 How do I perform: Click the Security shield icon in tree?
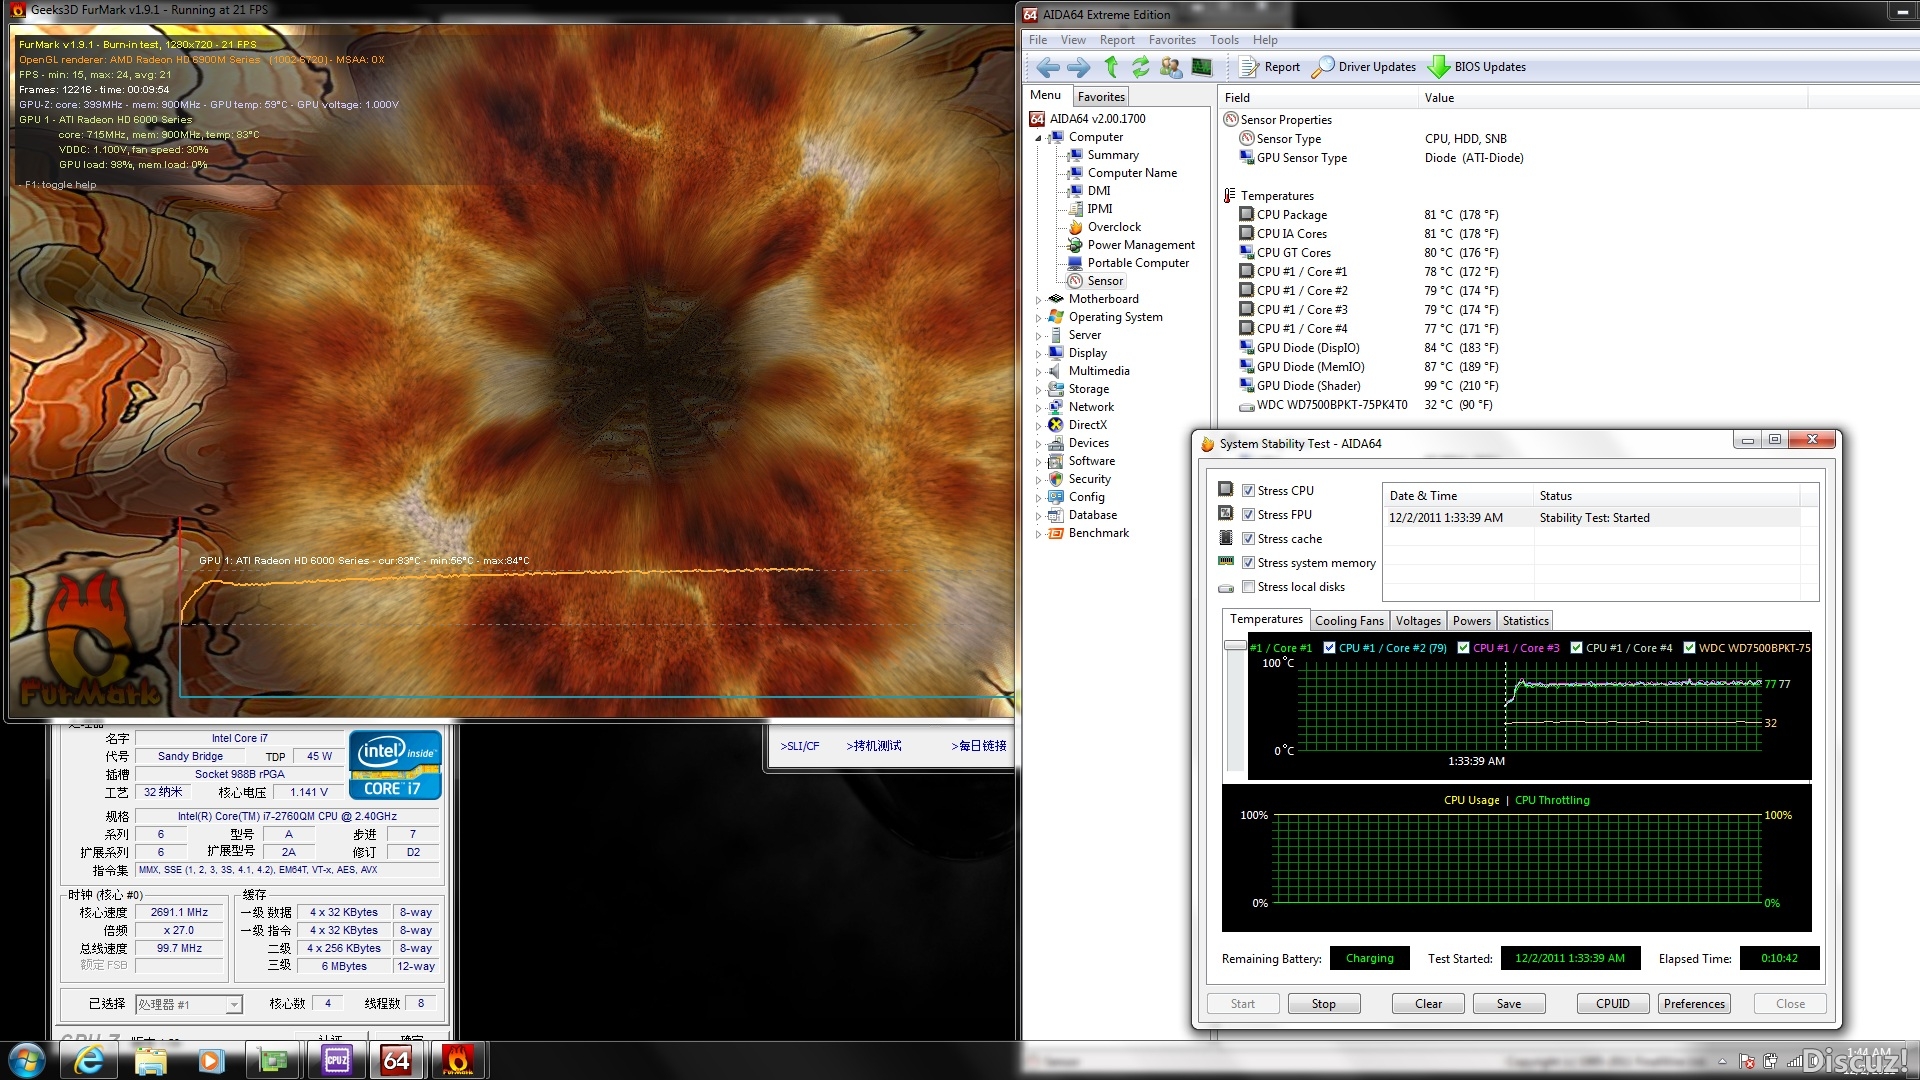[1055, 479]
